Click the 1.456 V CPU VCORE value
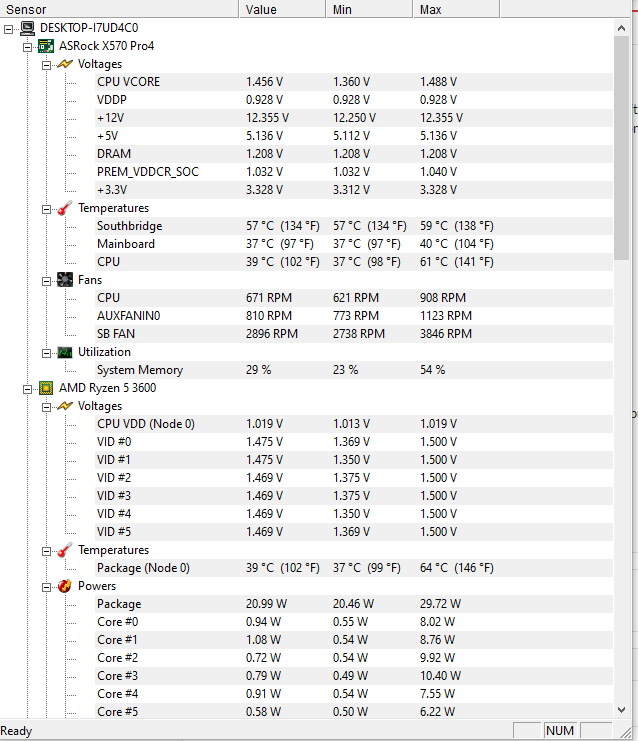This screenshot has width=638, height=741. (264, 82)
